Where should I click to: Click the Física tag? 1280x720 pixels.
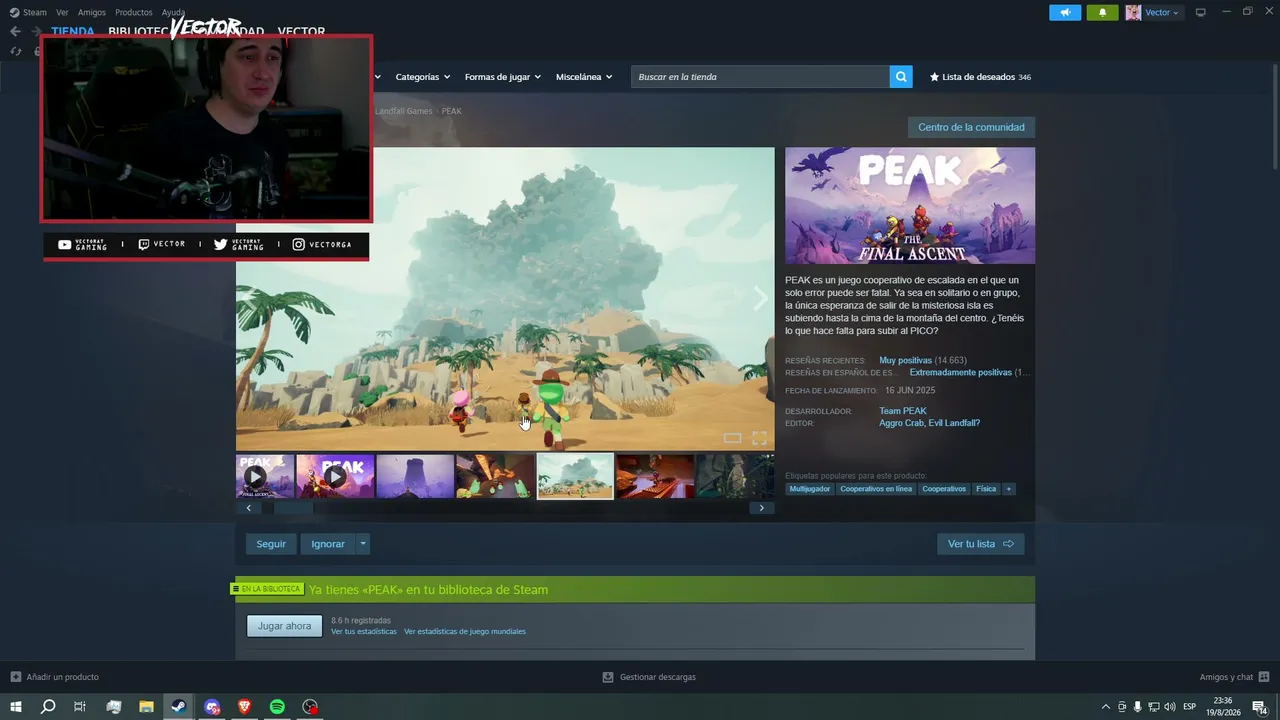986,489
